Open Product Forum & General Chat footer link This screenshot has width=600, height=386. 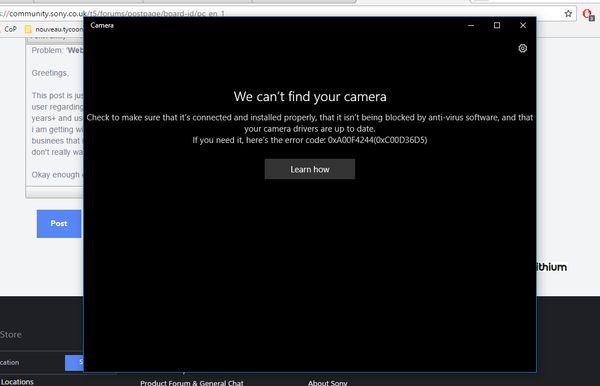[192, 383]
